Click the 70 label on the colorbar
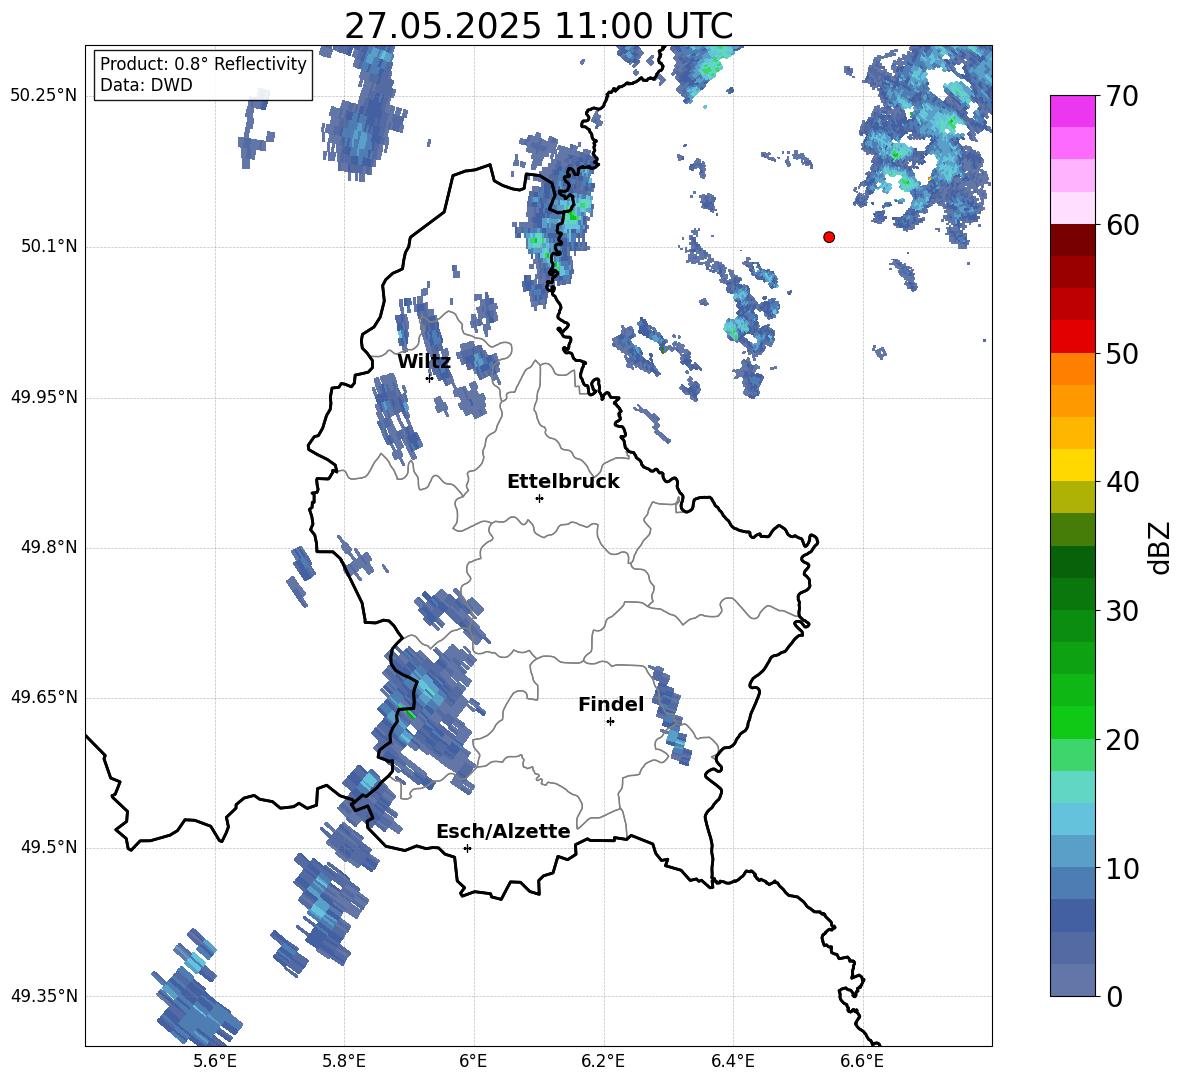 1122,96
